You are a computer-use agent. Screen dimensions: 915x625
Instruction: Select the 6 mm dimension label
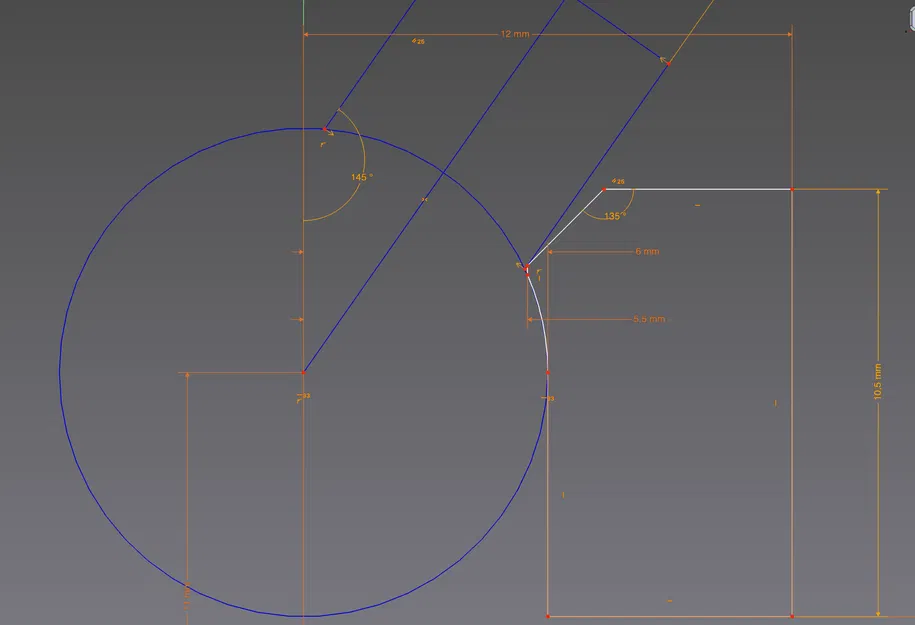pyautogui.click(x=647, y=252)
